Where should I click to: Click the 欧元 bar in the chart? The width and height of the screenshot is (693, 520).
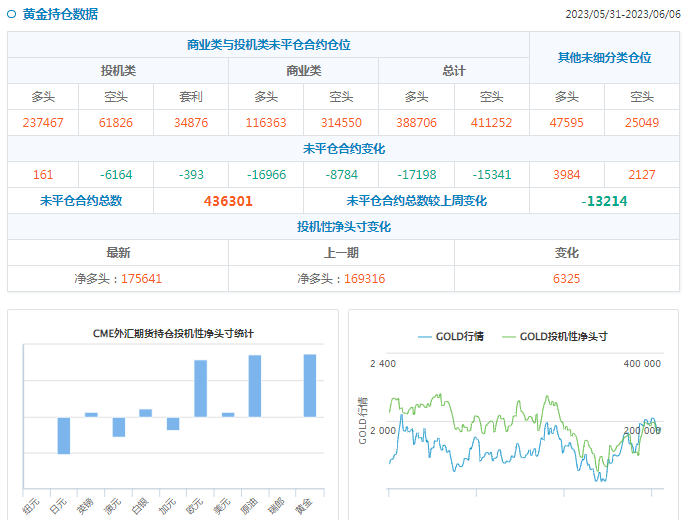pos(200,388)
